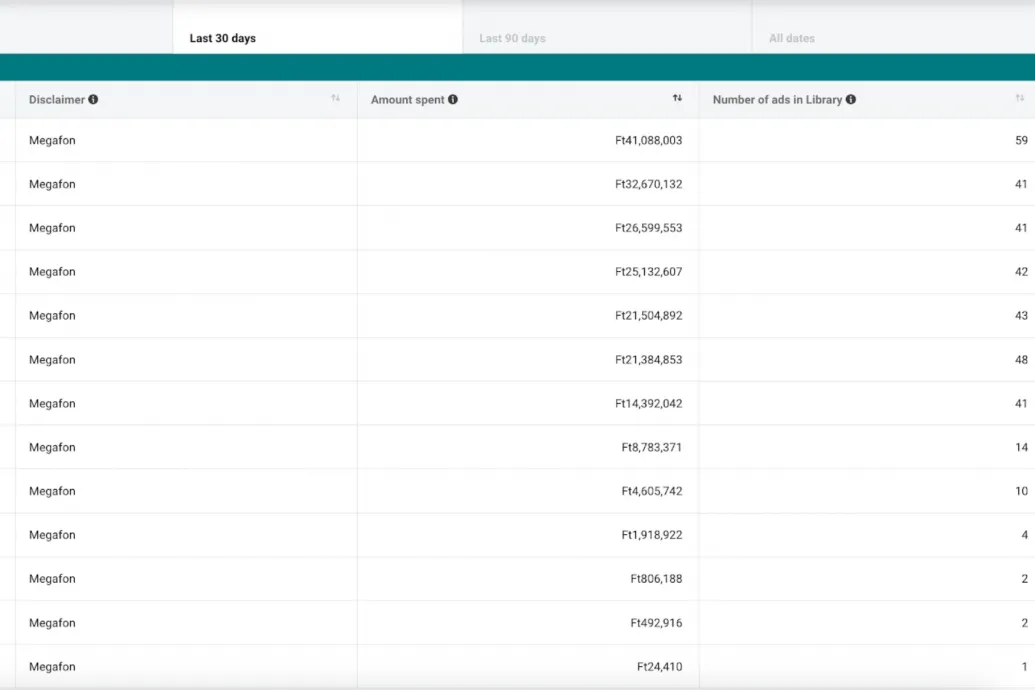Image resolution: width=1035 pixels, height=690 pixels.
Task: Show info tooltip for Disclaimer column
Action: [x=93, y=100]
